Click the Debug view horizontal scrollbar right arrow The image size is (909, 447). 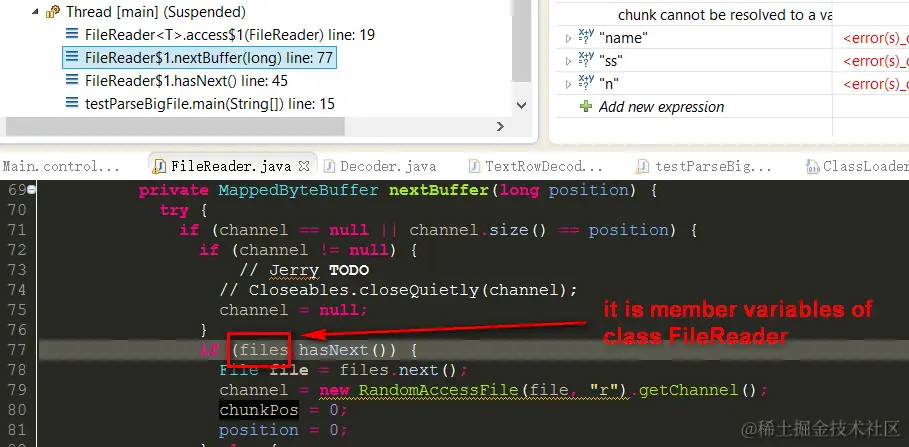click(500, 126)
